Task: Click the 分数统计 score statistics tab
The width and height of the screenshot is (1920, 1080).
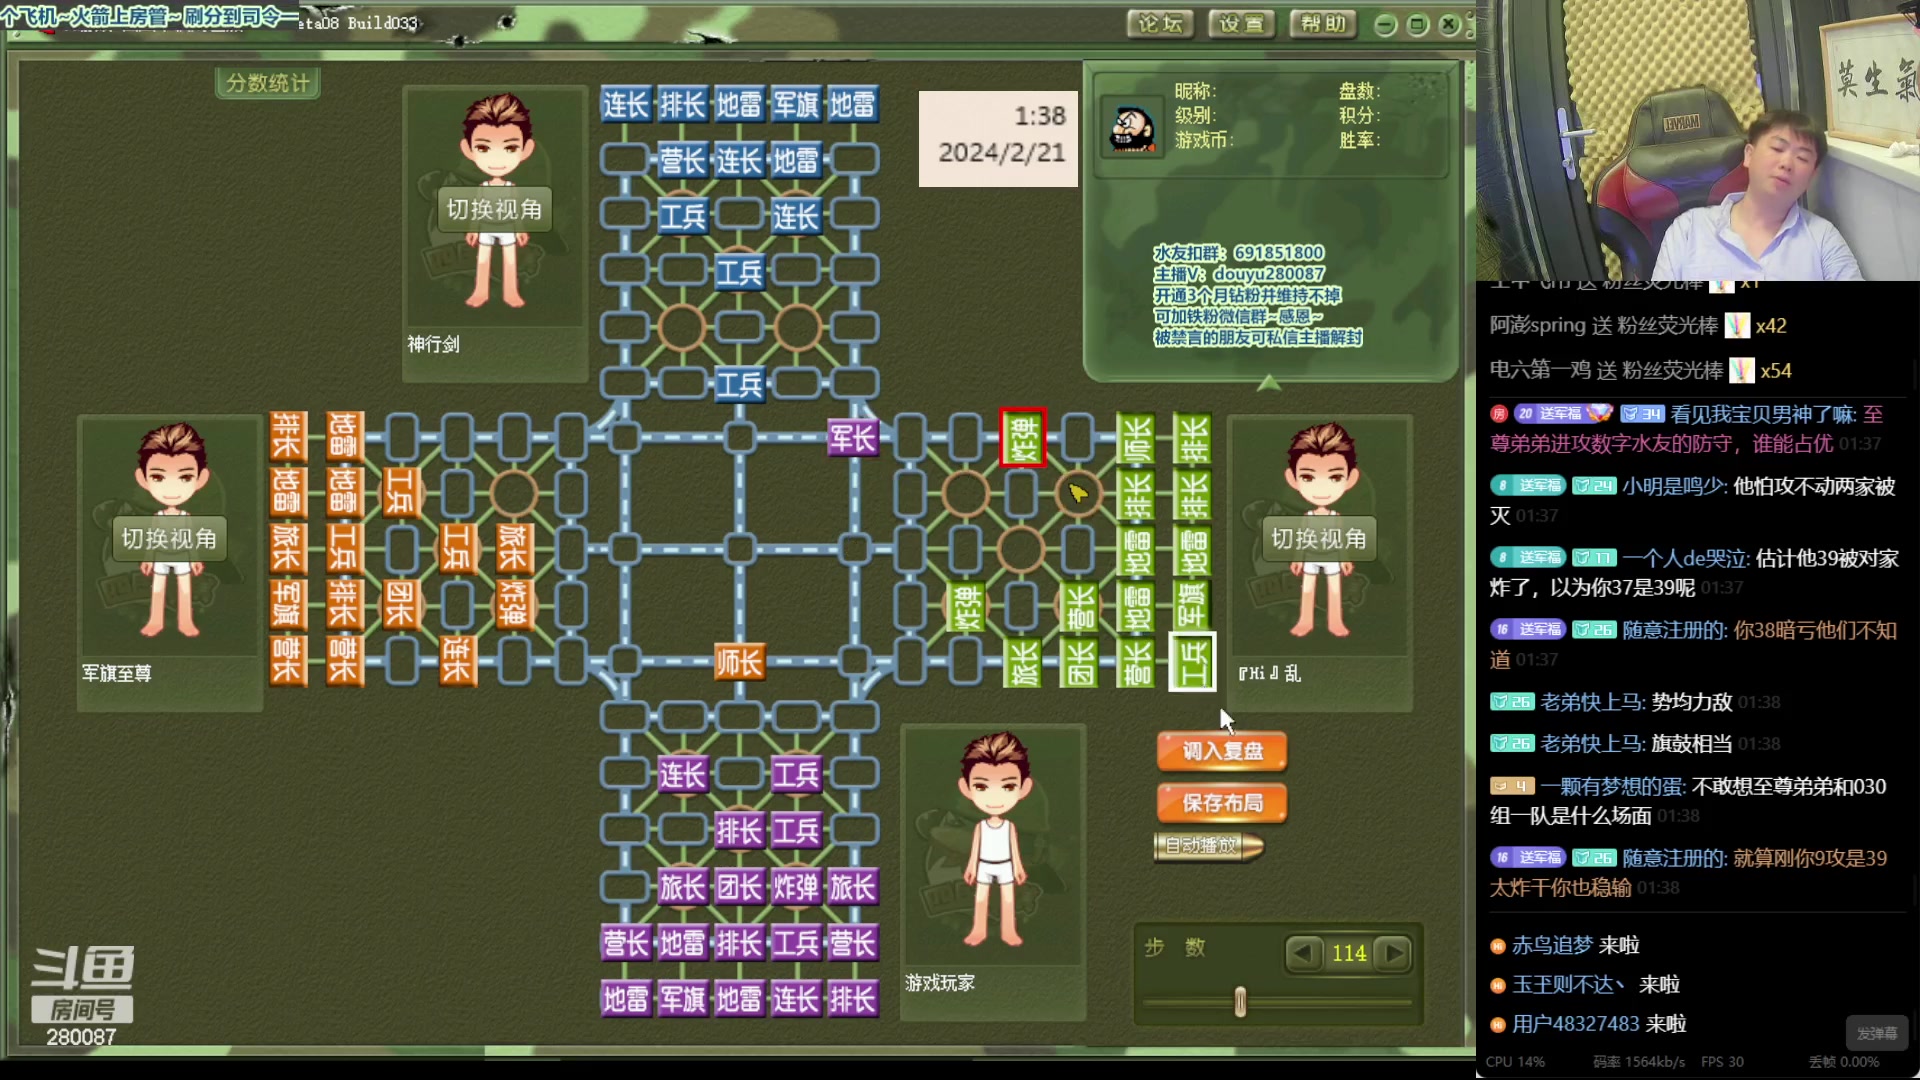Action: click(x=268, y=83)
